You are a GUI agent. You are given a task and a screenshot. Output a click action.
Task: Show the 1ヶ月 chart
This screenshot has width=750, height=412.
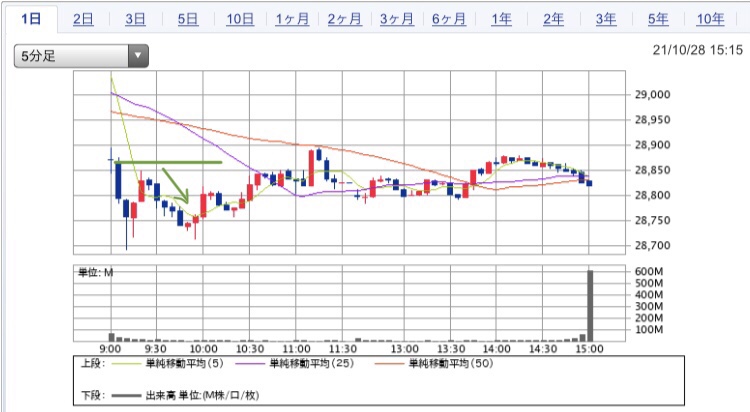click(292, 19)
